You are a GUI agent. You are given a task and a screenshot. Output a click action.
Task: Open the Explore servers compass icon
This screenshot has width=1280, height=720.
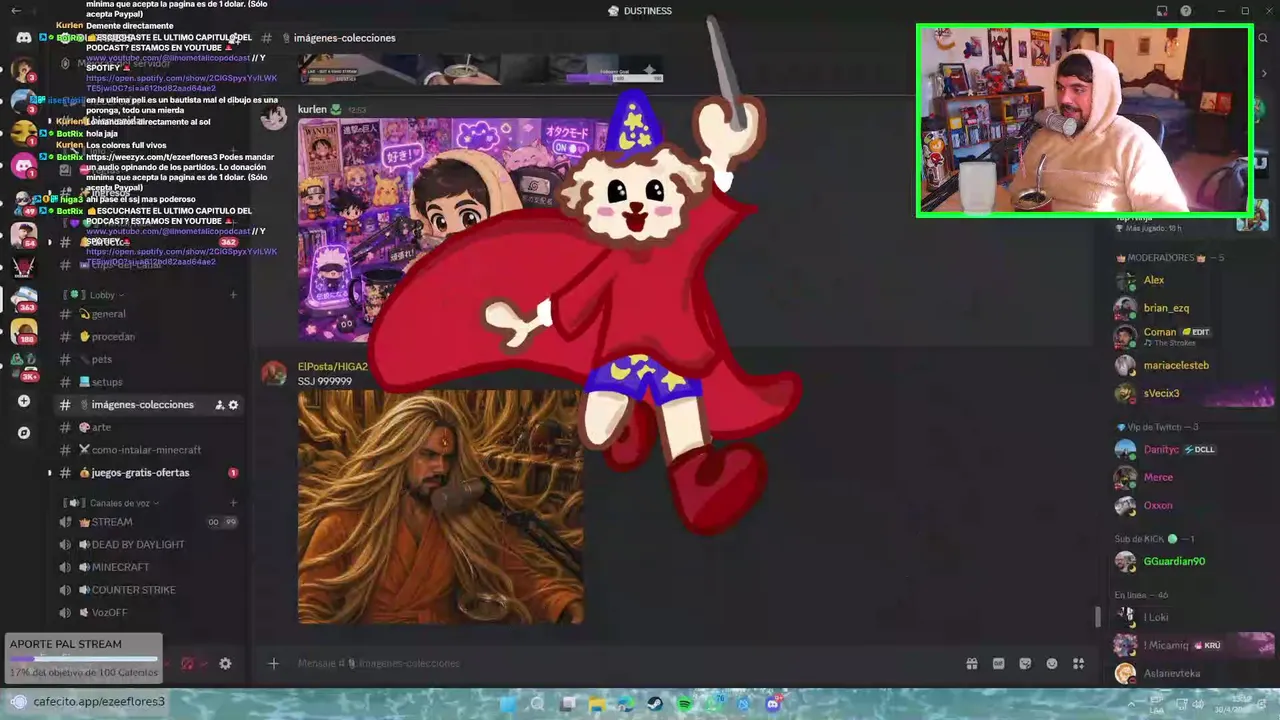[24, 433]
